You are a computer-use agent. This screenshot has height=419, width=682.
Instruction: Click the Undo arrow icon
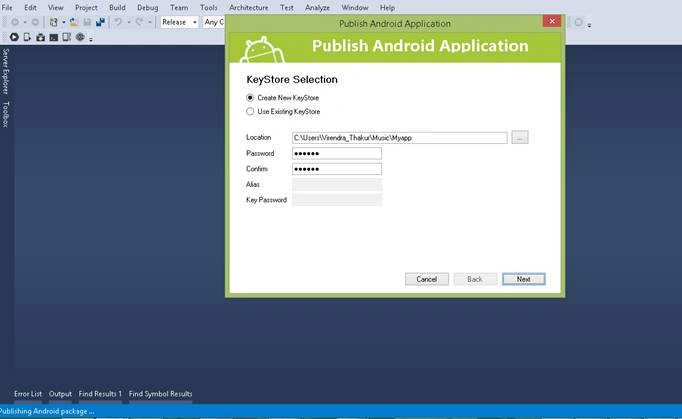point(118,22)
